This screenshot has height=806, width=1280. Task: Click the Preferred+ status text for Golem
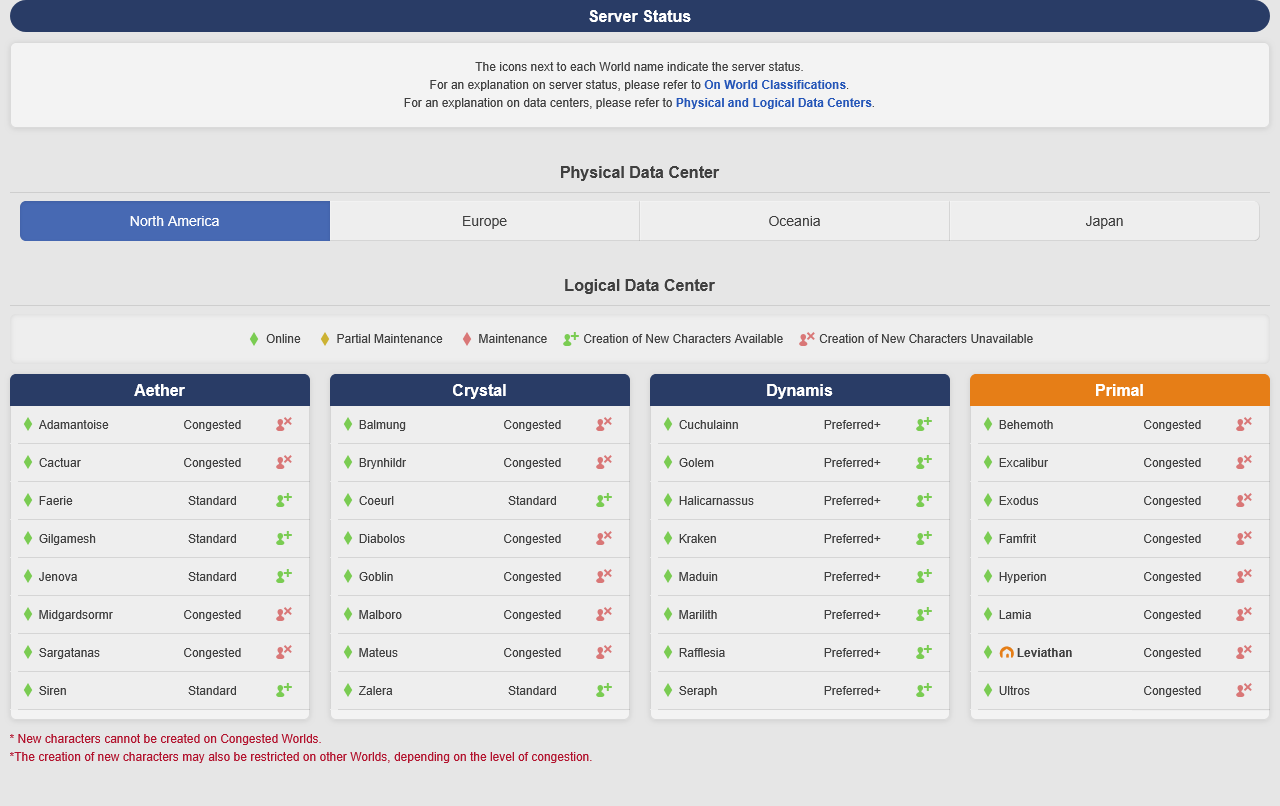[852, 463]
